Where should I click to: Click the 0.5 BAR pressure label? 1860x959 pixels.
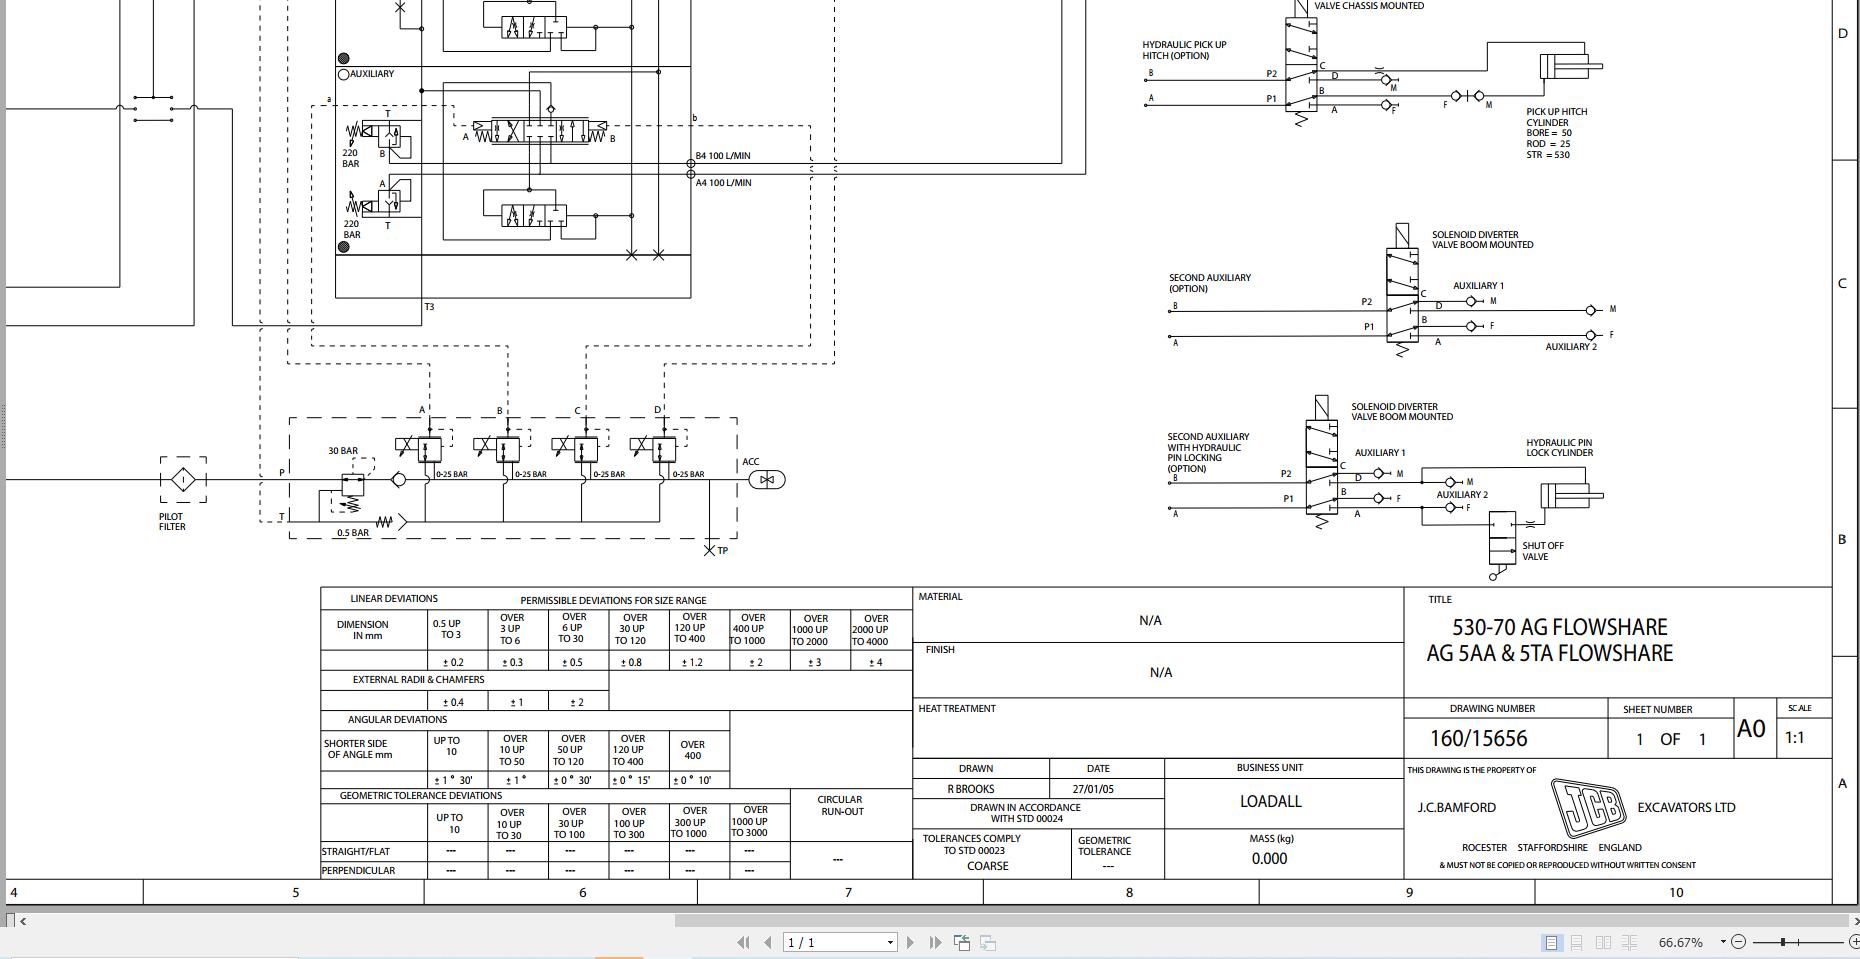[x=352, y=533]
